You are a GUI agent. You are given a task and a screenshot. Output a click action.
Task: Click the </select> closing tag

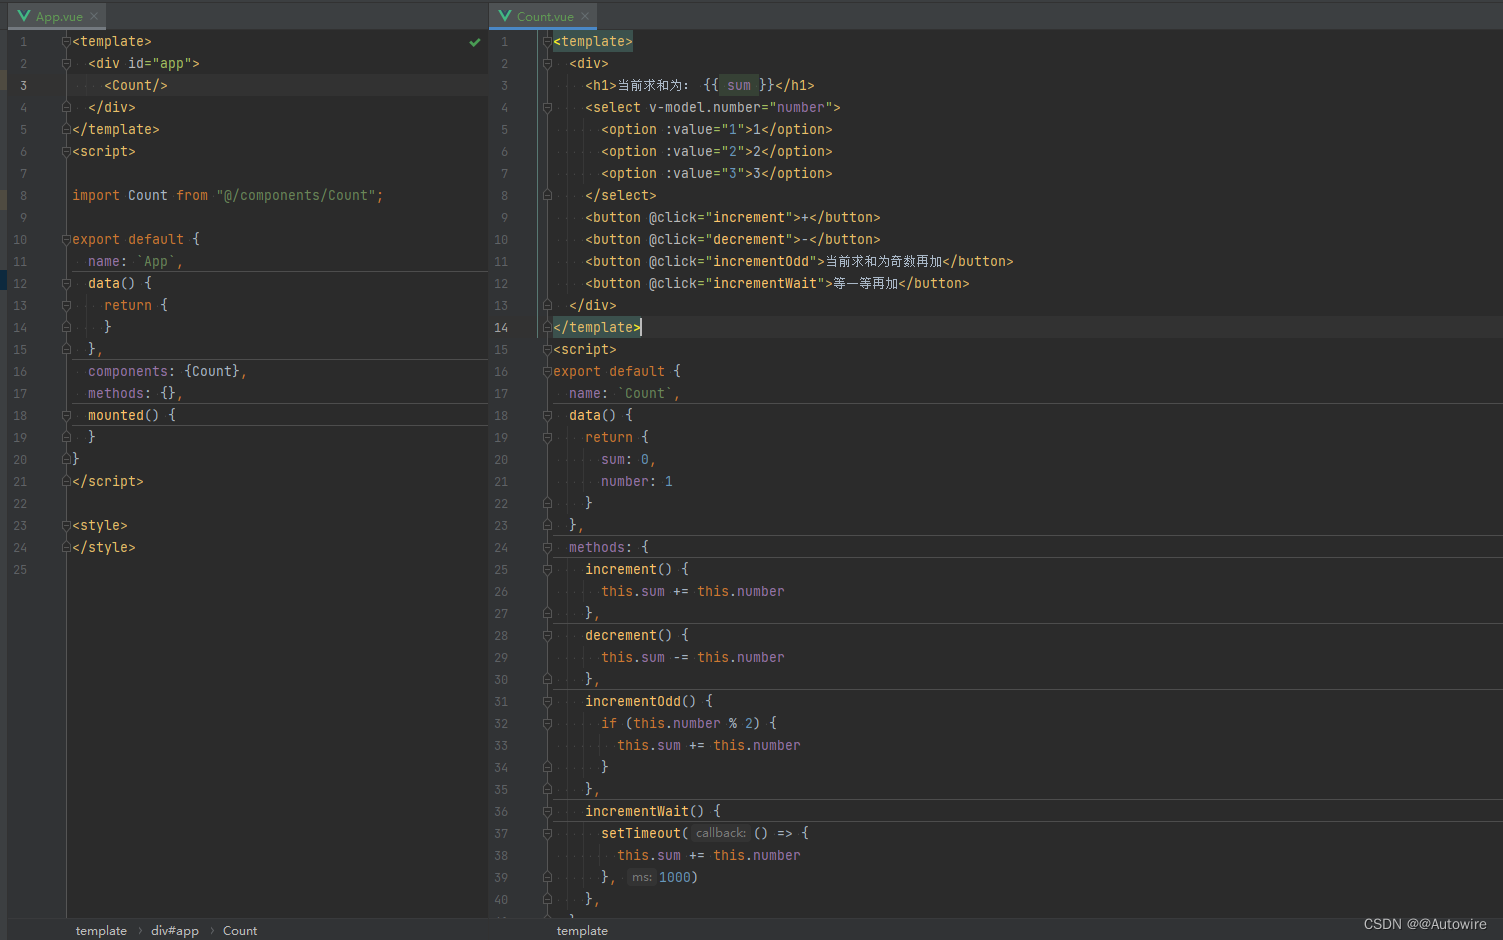(x=621, y=195)
